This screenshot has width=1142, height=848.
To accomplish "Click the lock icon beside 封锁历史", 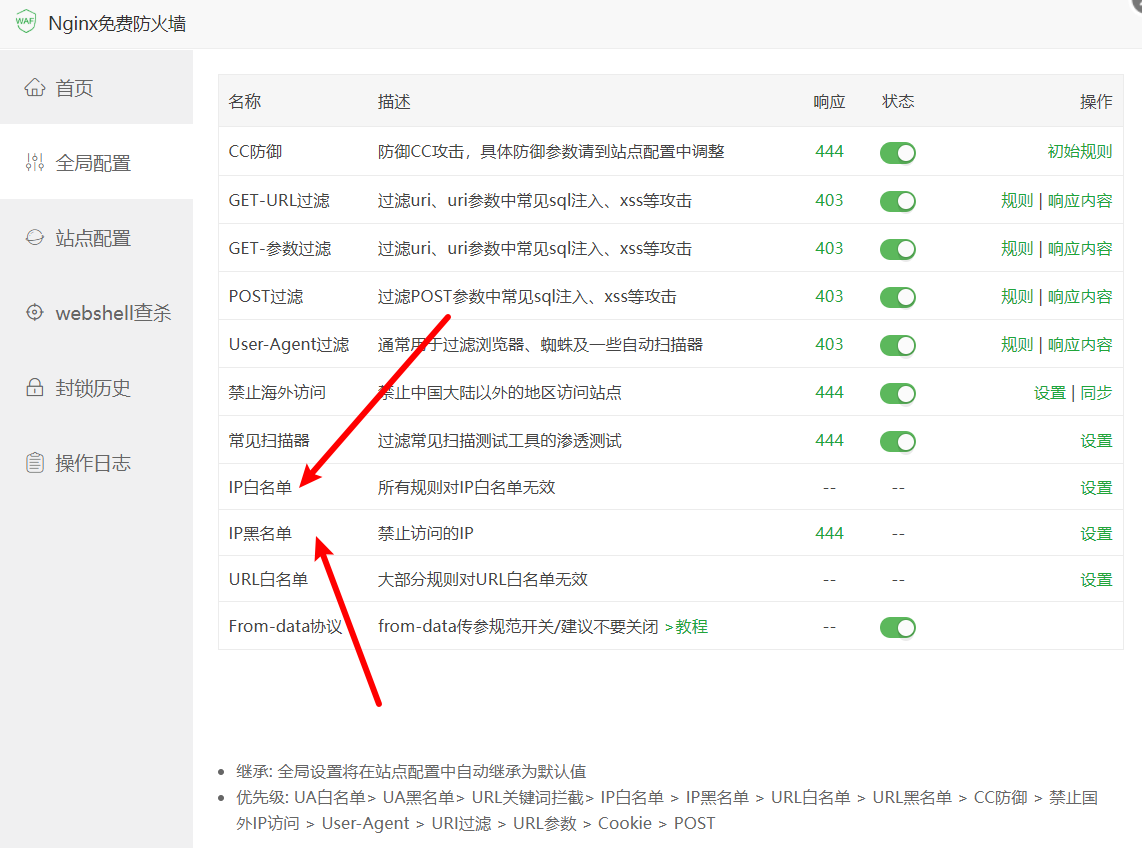I will pos(34,388).
